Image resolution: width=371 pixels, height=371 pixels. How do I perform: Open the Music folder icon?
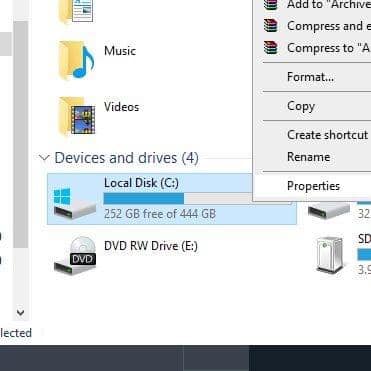[76, 60]
